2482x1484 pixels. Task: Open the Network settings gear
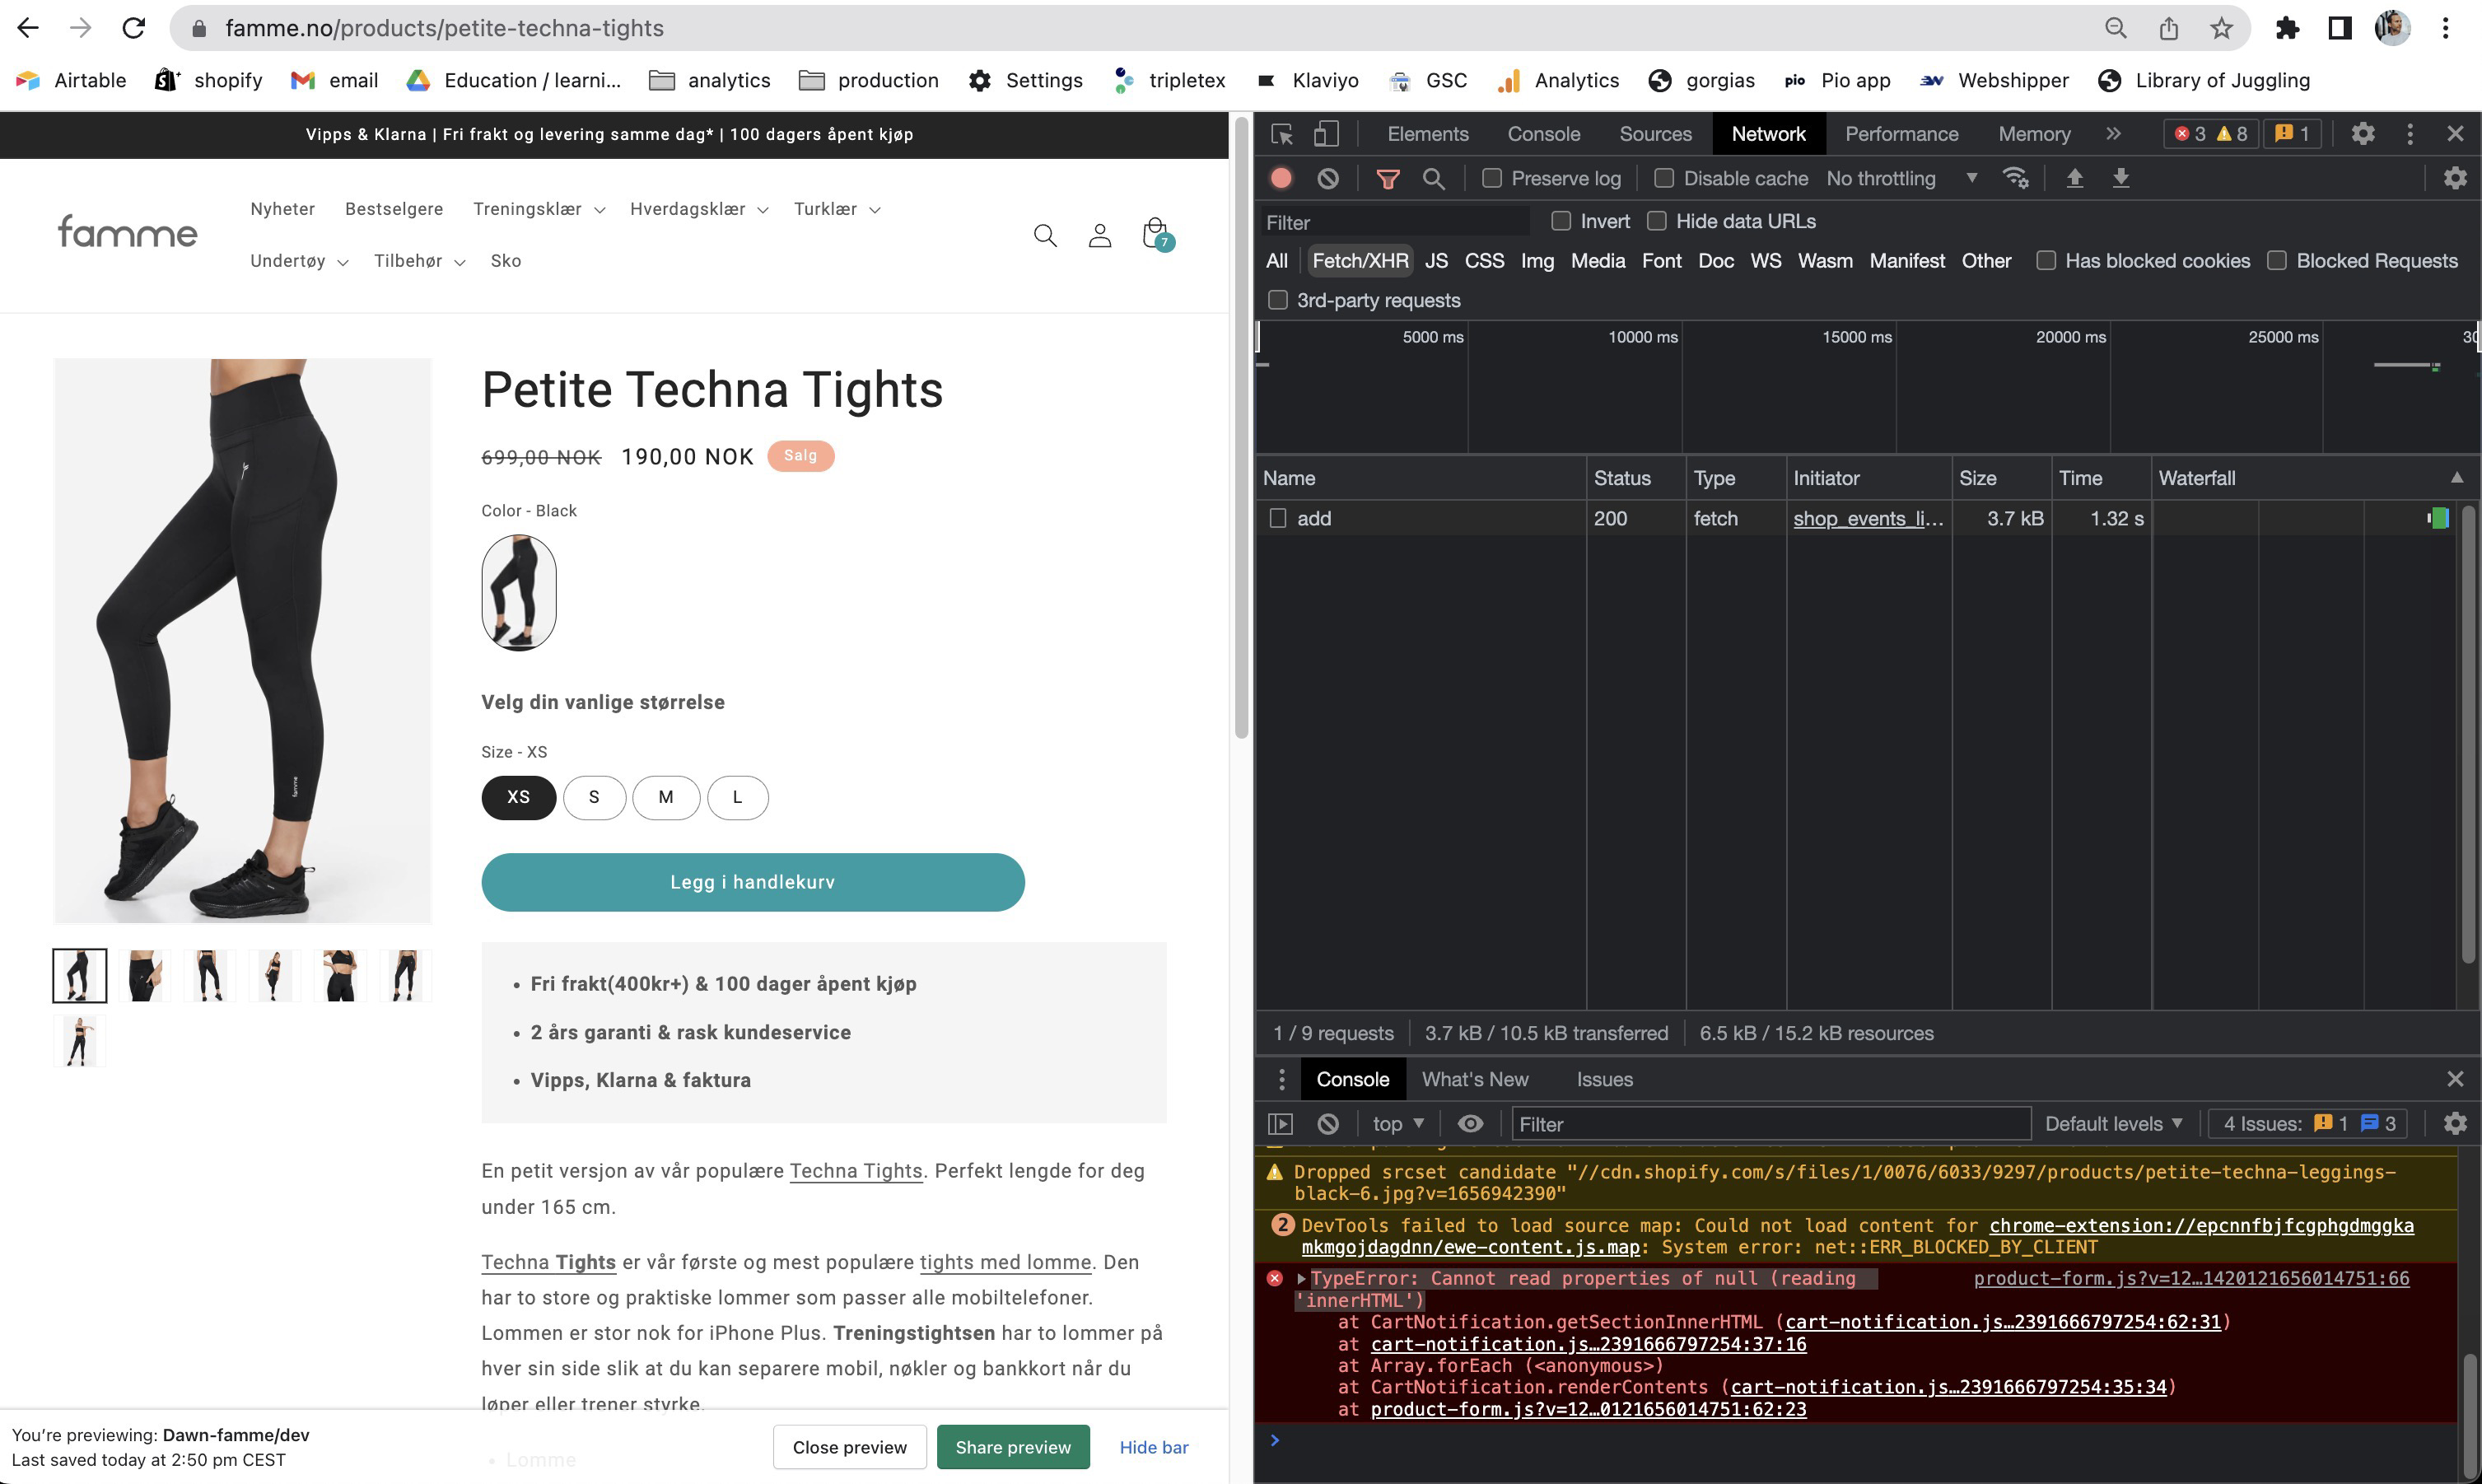pos(2456,178)
